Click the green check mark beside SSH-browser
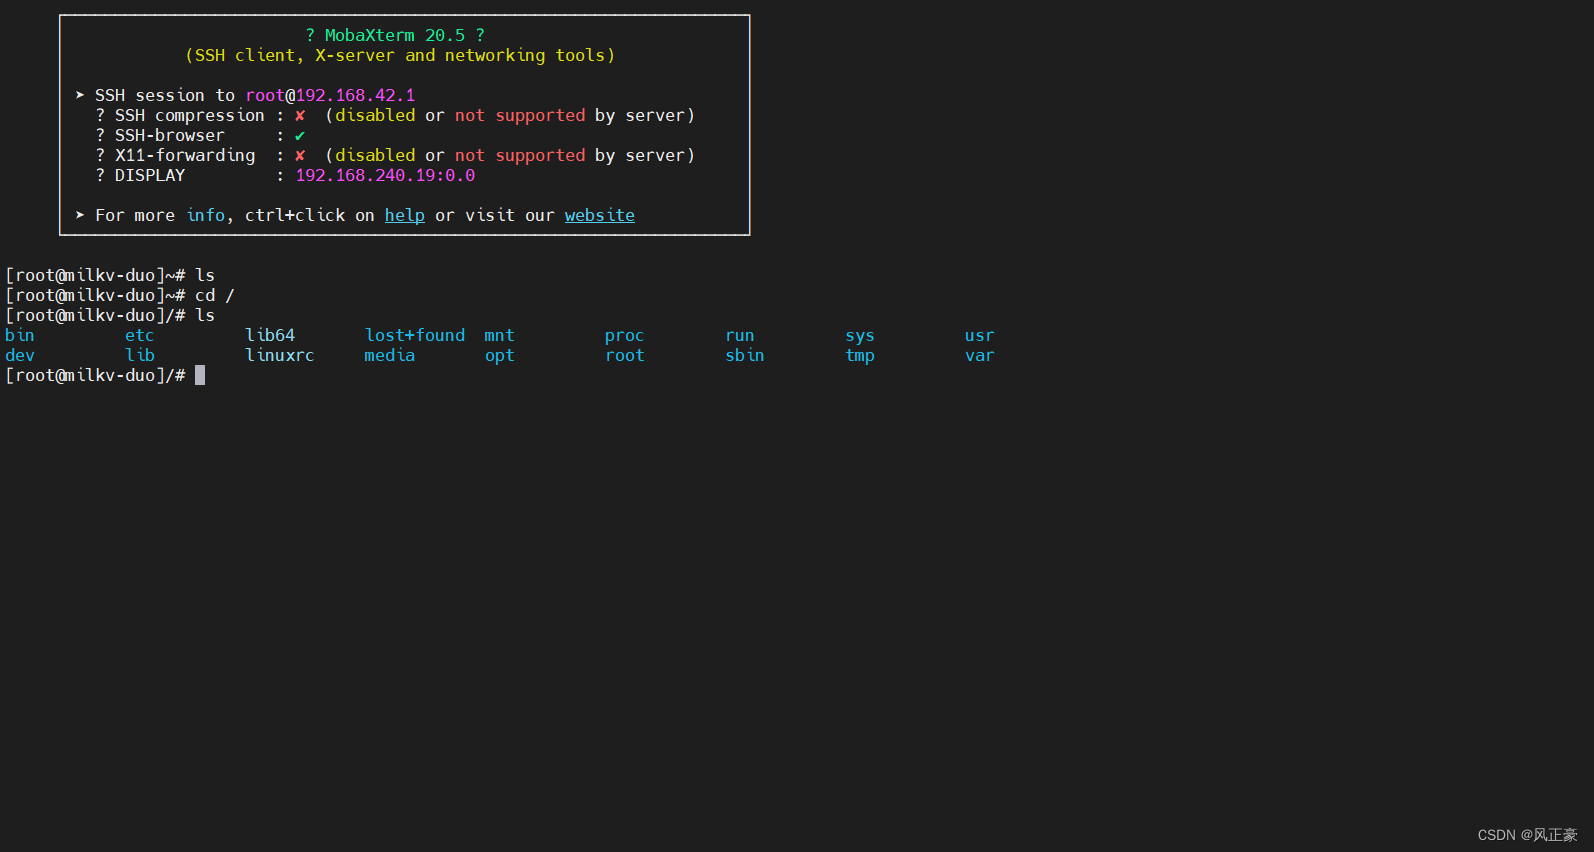Screen dimensions: 1594x852 click(300, 135)
